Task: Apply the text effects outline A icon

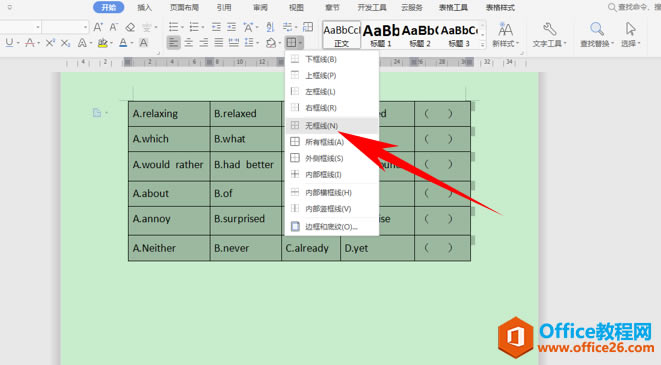Action: [x=82, y=43]
